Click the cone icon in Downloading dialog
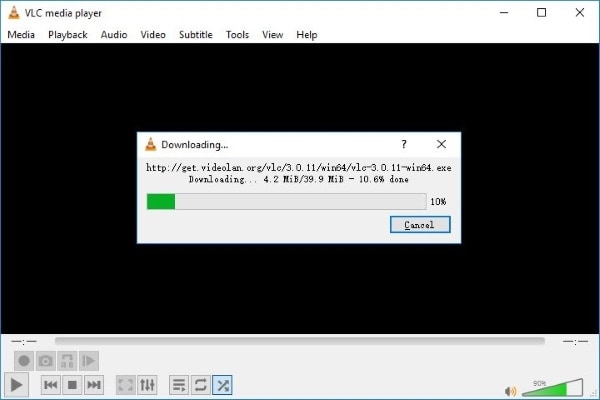Image resolution: width=600 pixels, height=400 pixels. coord(151,144)
